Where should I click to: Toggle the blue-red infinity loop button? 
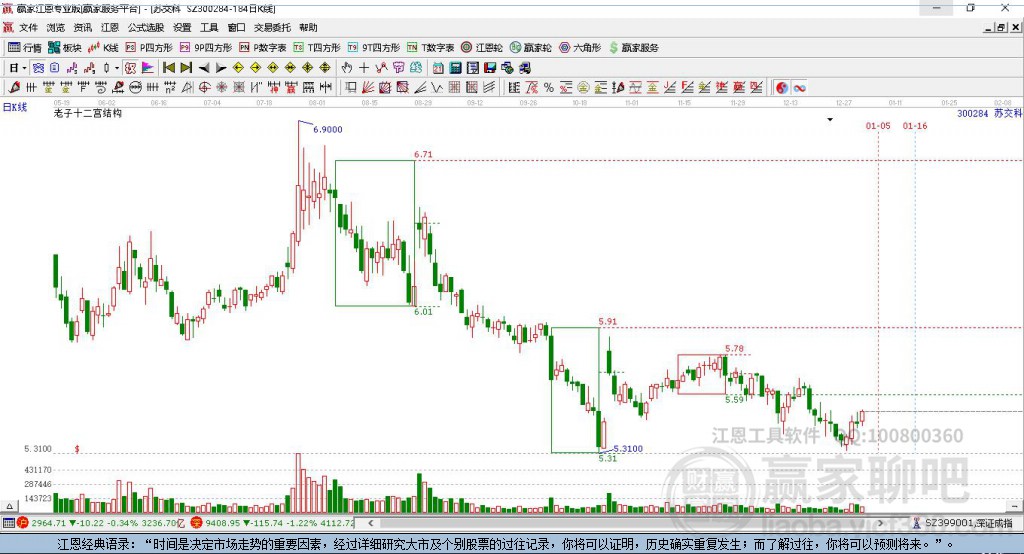[x=799, y=88]
